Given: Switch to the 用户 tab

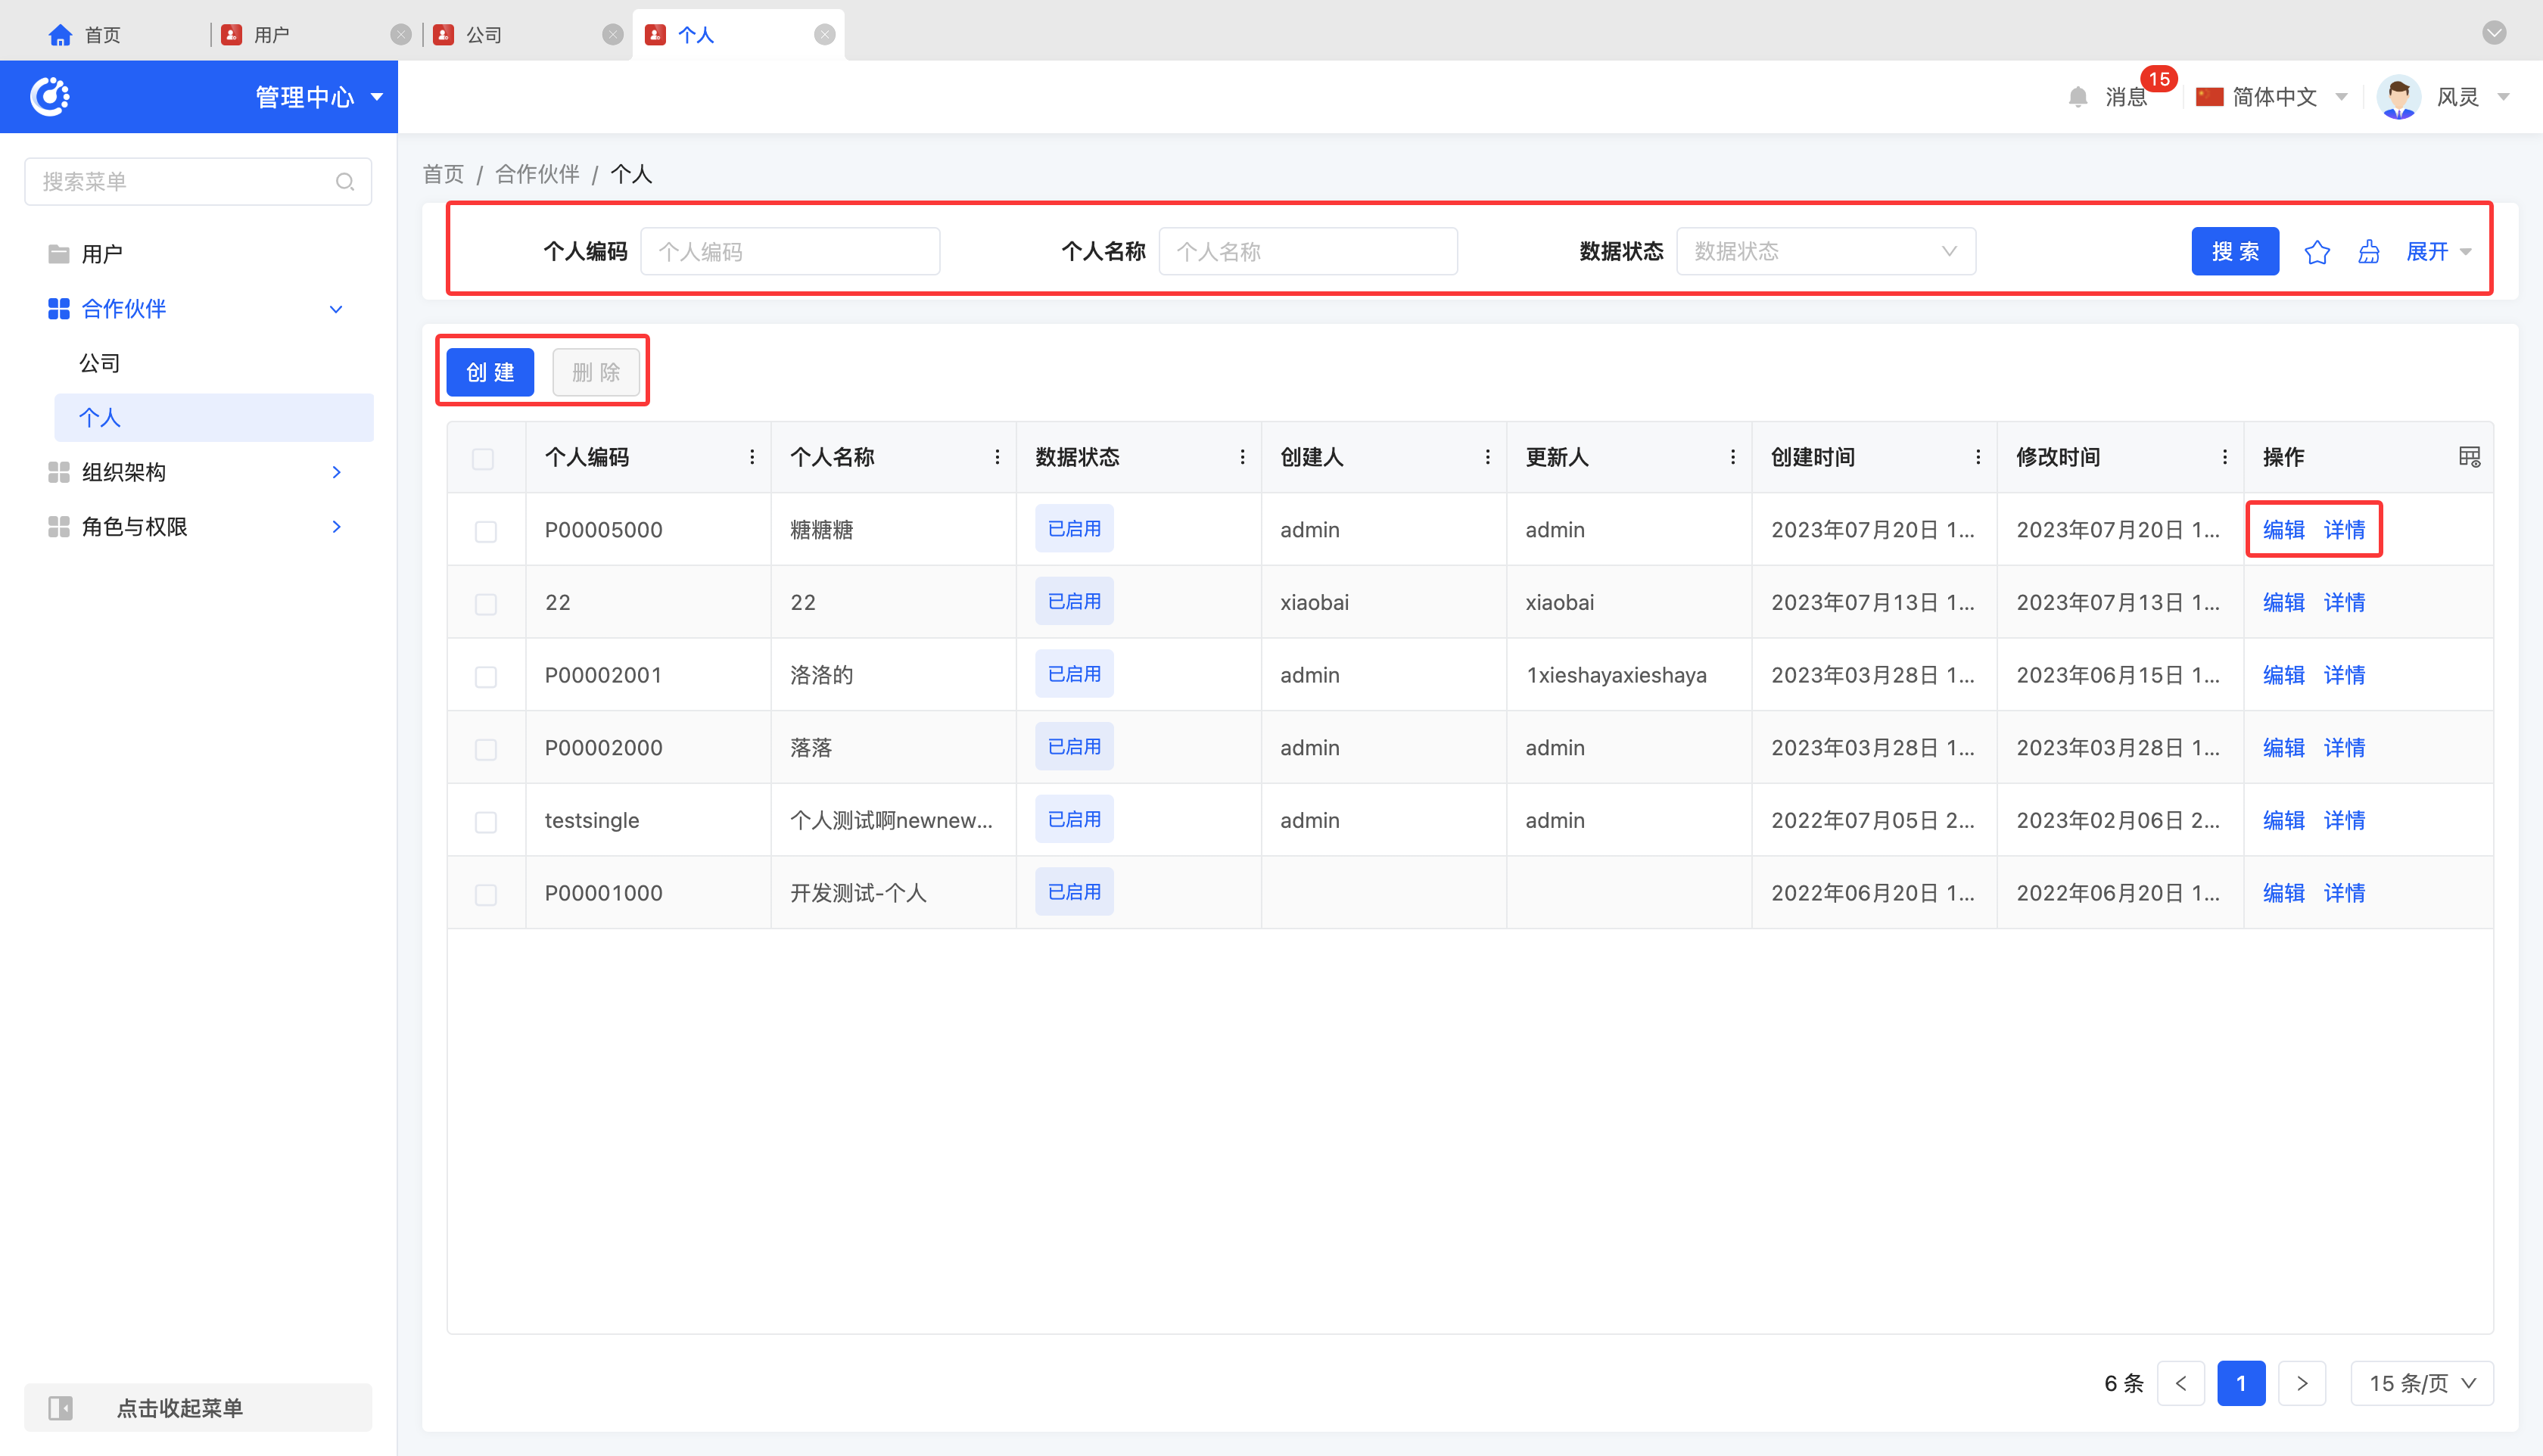Looking at the screenshot, I should coord(270,35).
